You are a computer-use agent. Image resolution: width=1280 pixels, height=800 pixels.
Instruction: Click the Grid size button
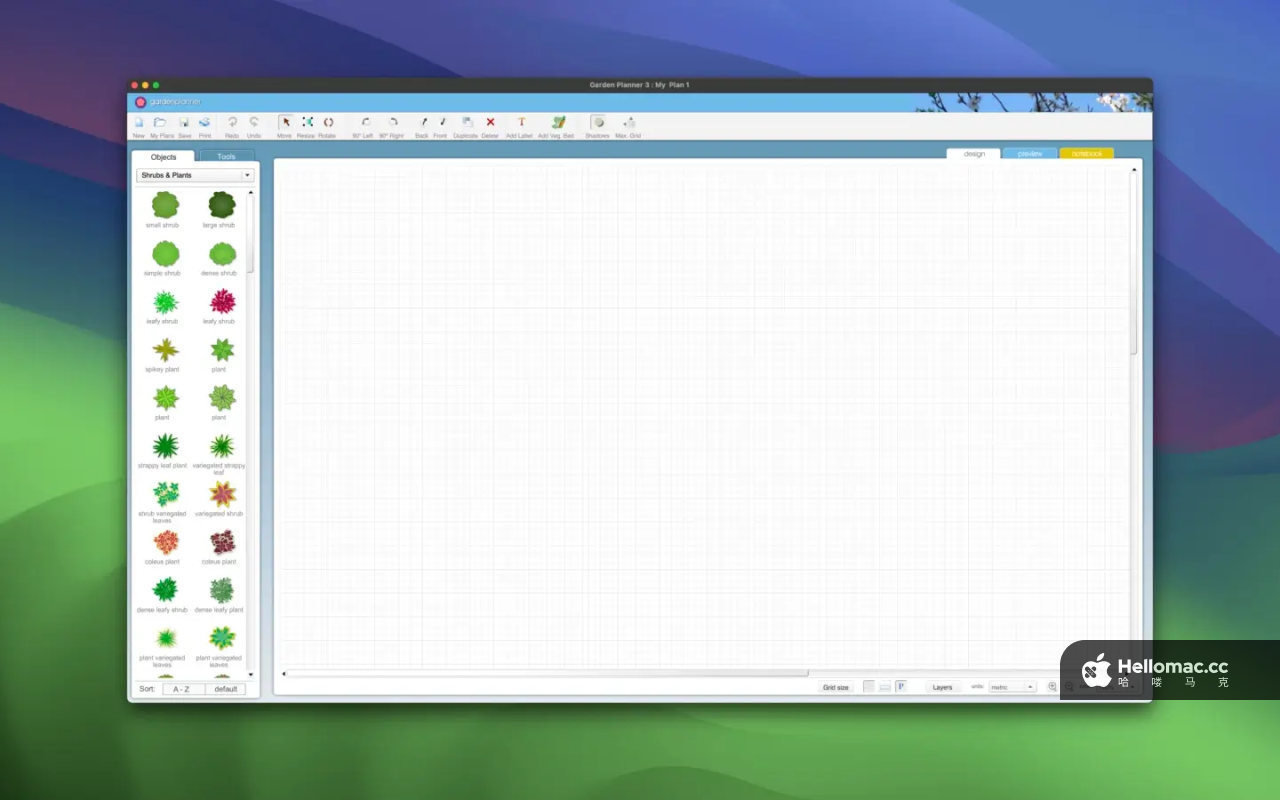(836, 687)
